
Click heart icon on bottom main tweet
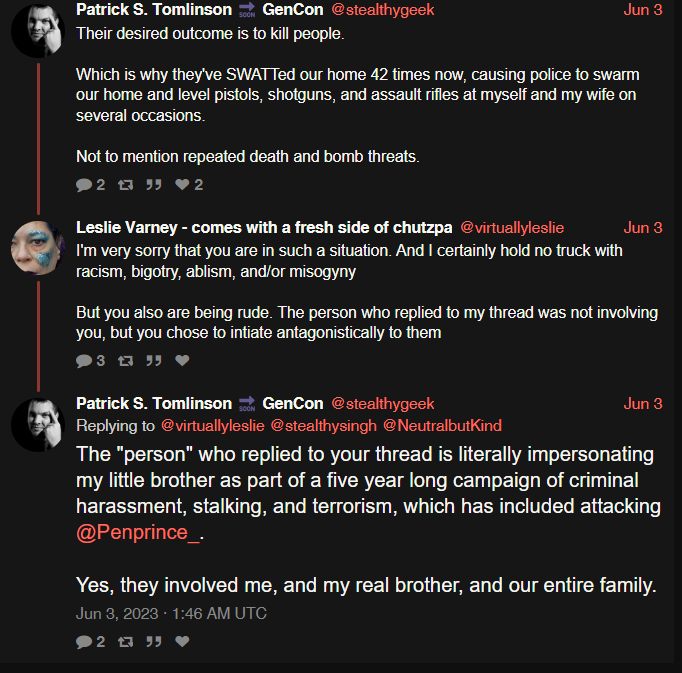click(182, 641)
